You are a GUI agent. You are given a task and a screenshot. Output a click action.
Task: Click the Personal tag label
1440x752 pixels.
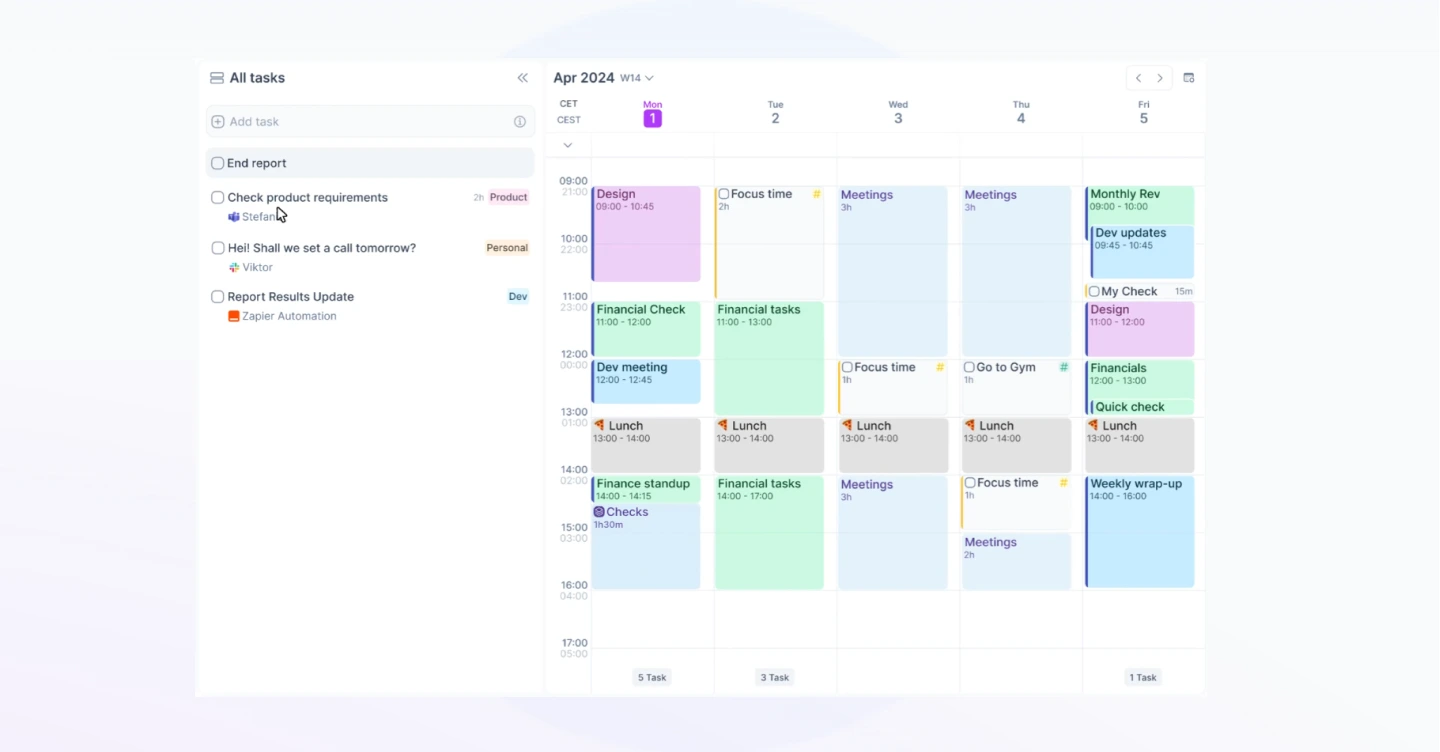point(507,248)
